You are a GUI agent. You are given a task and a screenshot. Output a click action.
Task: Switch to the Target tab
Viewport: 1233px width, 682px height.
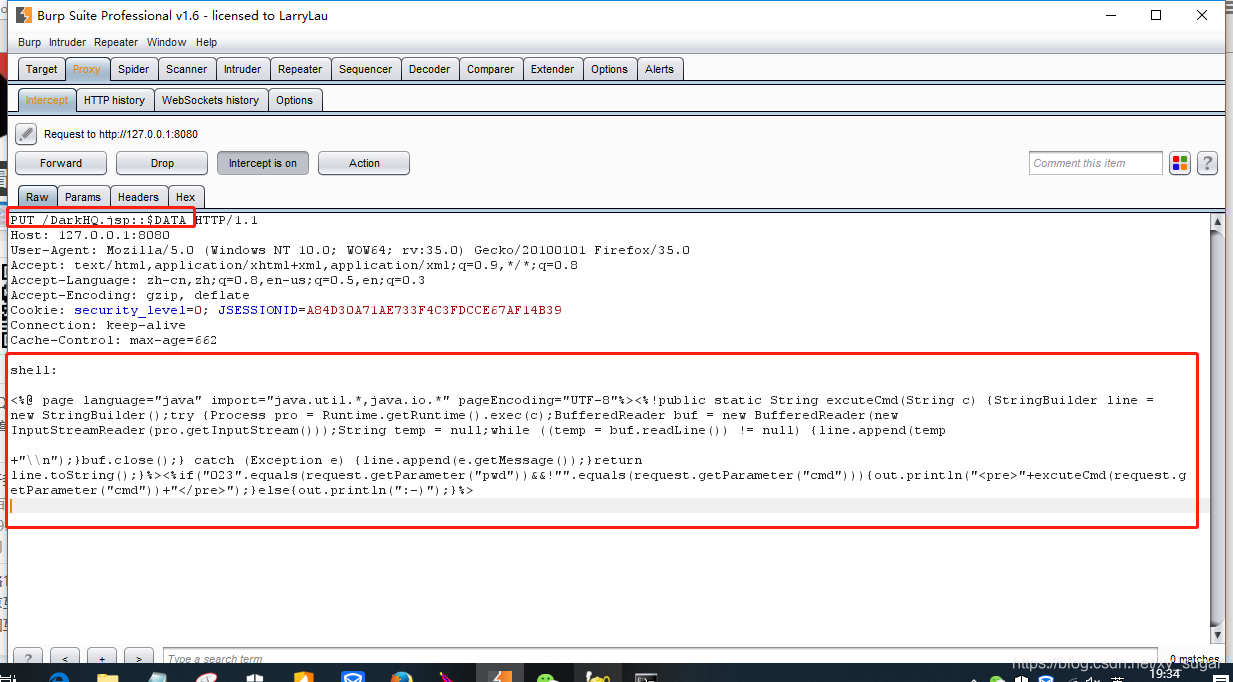point(42,69)
